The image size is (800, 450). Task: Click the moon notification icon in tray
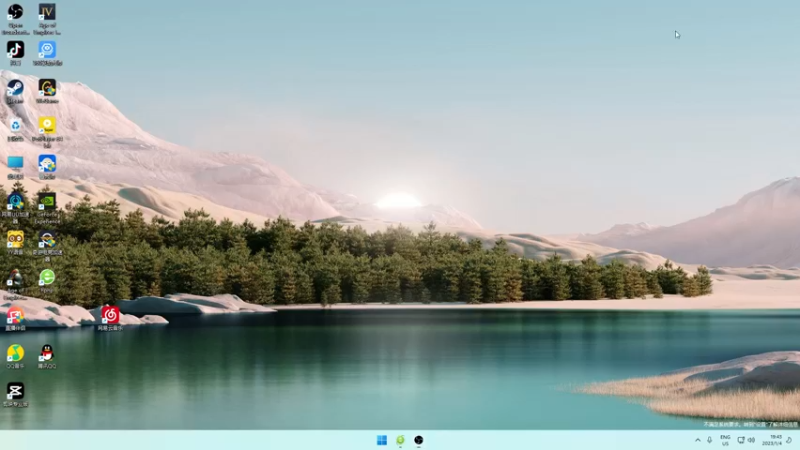pos(789,440)
